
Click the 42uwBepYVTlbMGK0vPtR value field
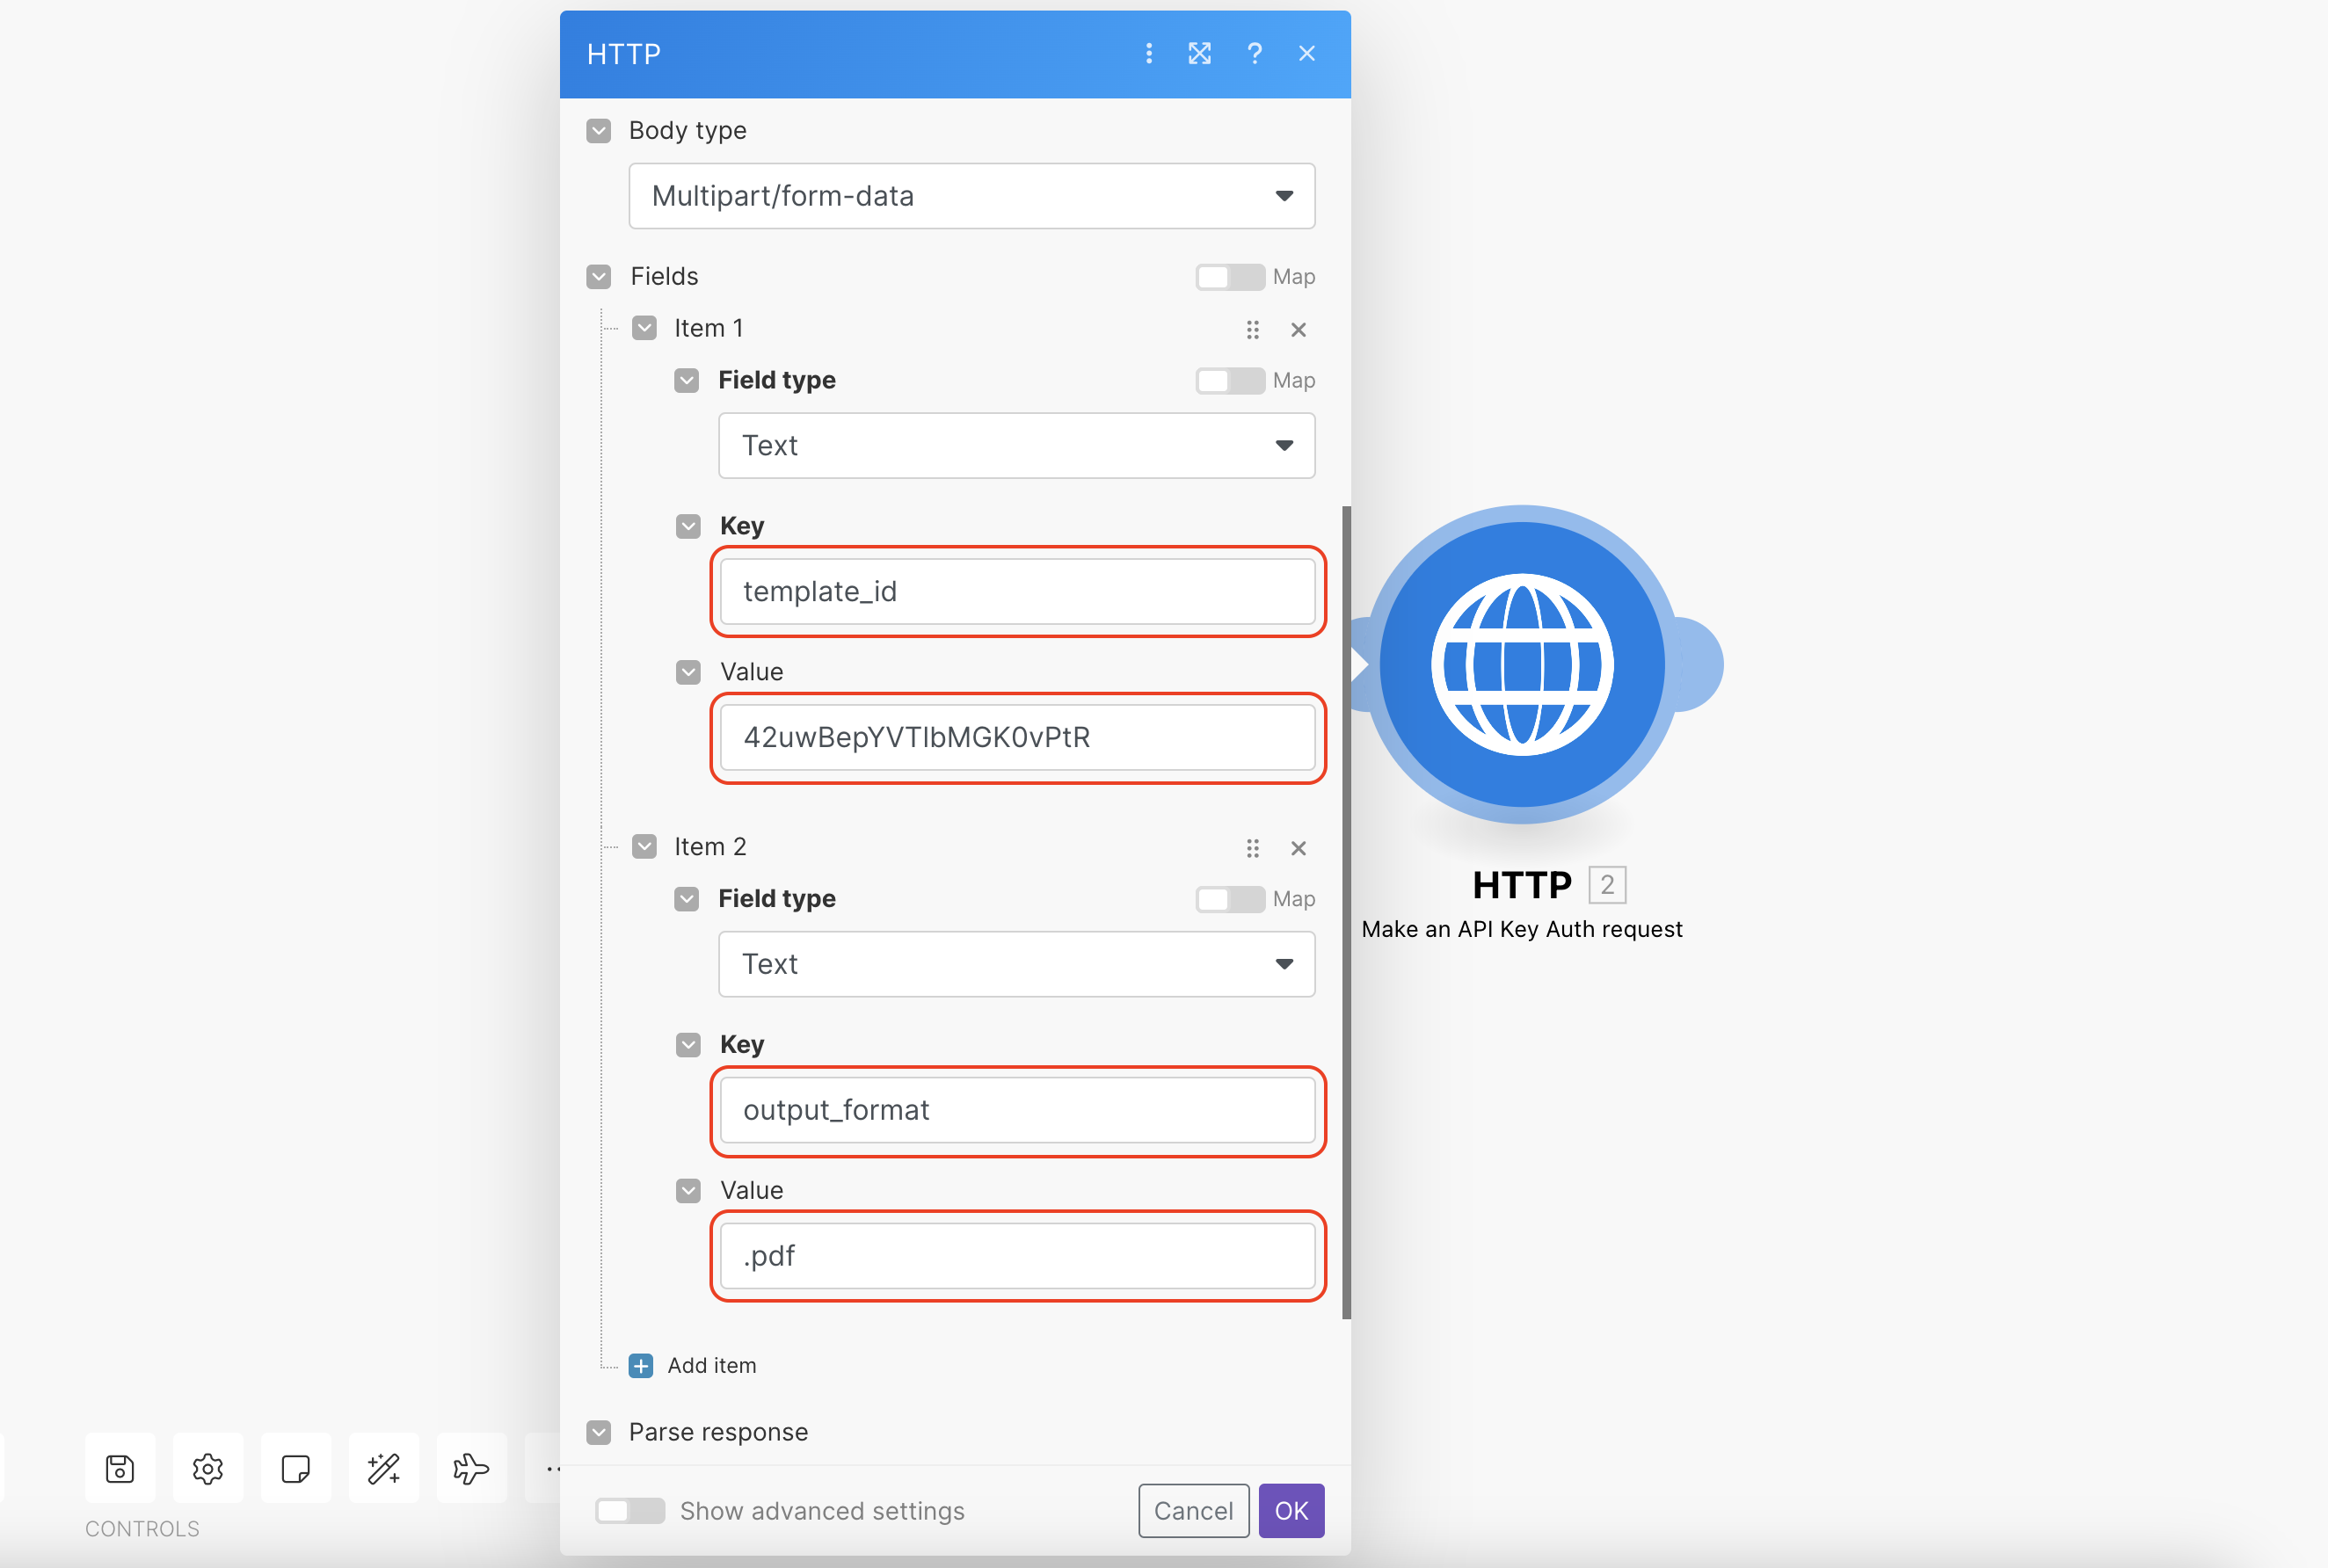click(1017, 738)
